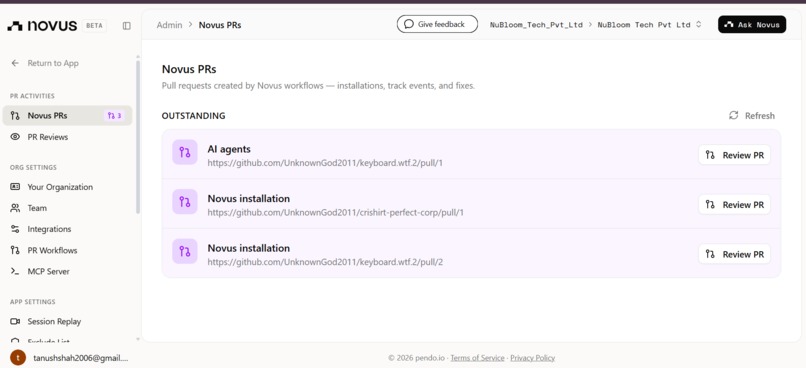Click the Novus PRs page heading
This screenshot has height=368, width=806.
point(189,69)
